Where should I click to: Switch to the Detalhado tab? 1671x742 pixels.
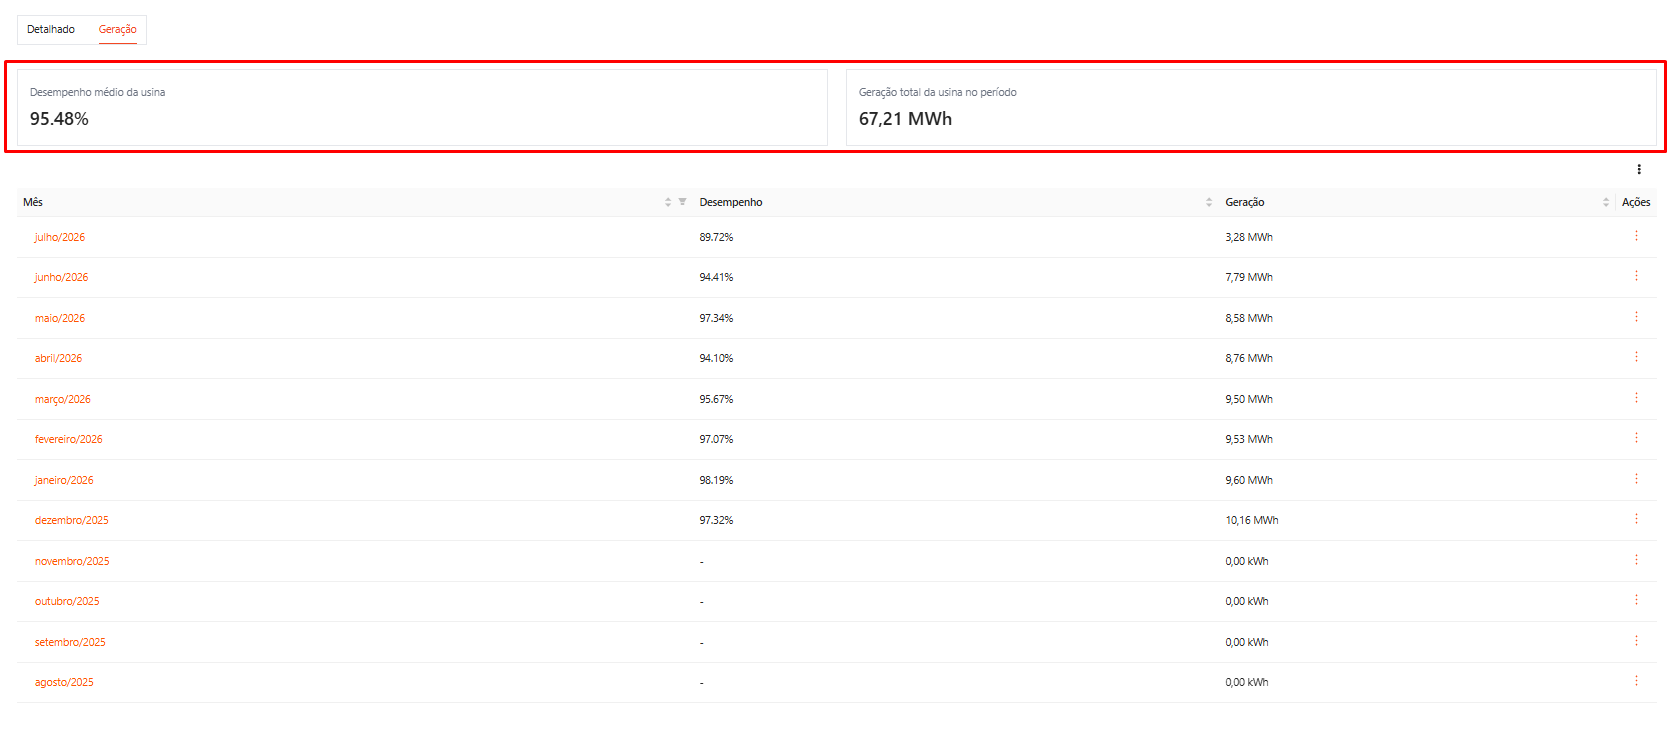click(51, 30)
